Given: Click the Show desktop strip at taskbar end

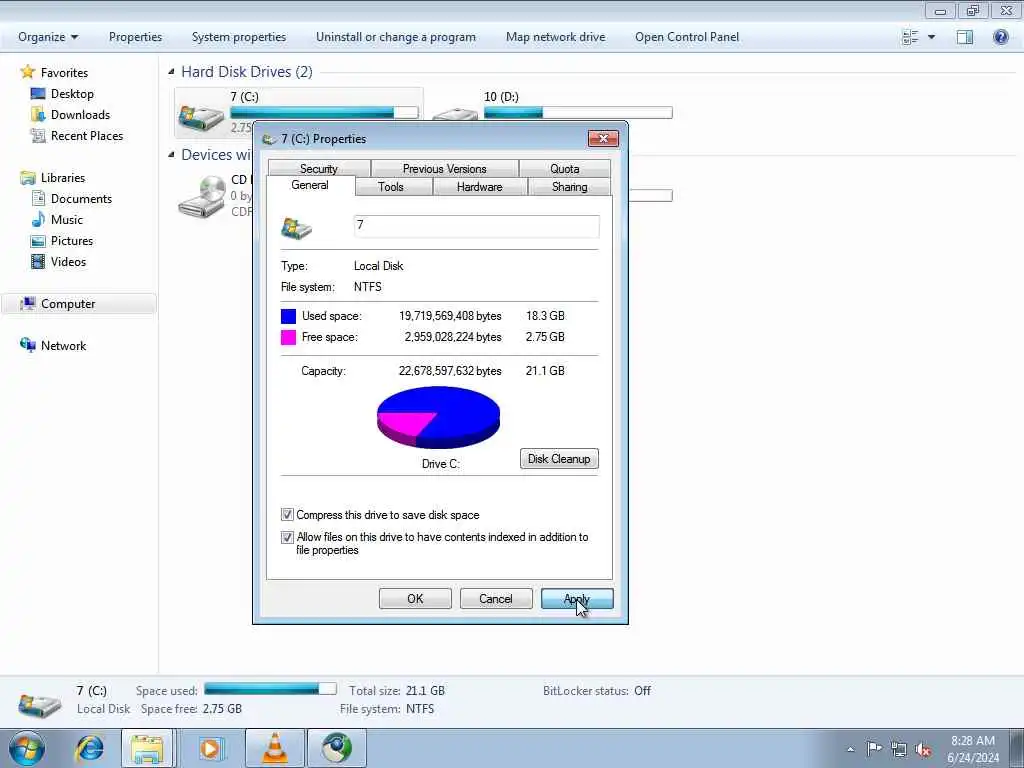Looking at the screenshot, I should pos(1016,748).
